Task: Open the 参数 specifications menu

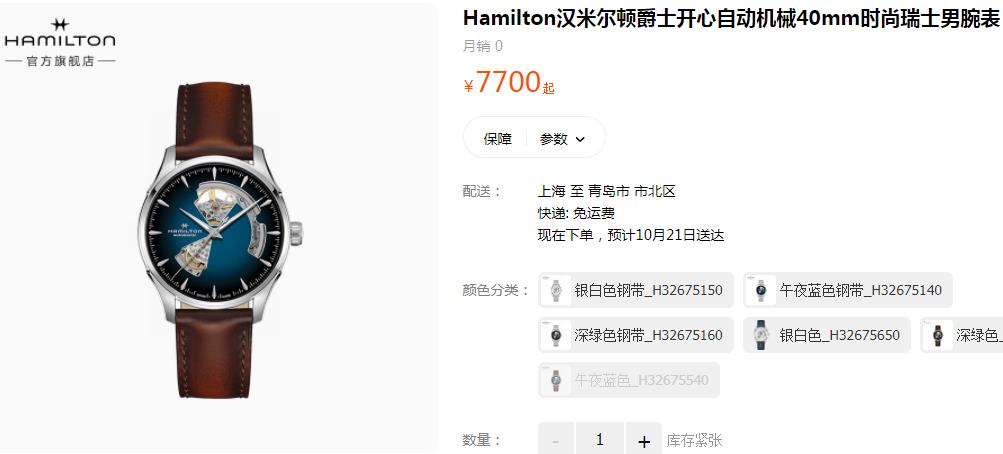Action: pos(562,139)
